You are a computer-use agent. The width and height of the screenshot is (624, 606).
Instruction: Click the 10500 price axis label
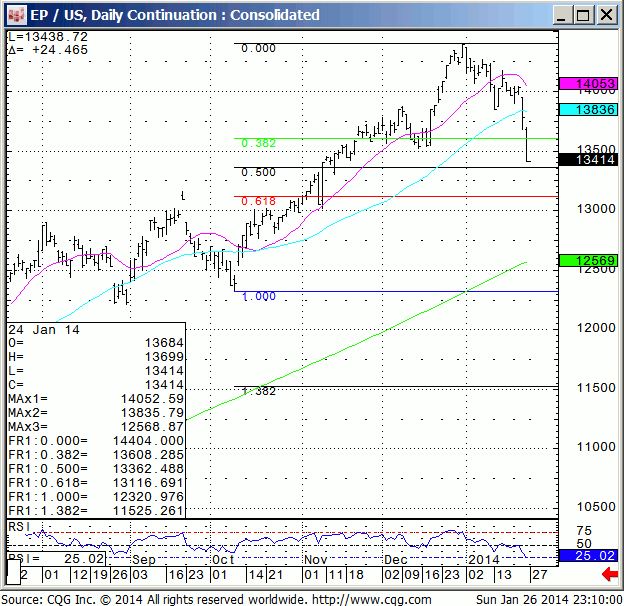tap(596, 507)
